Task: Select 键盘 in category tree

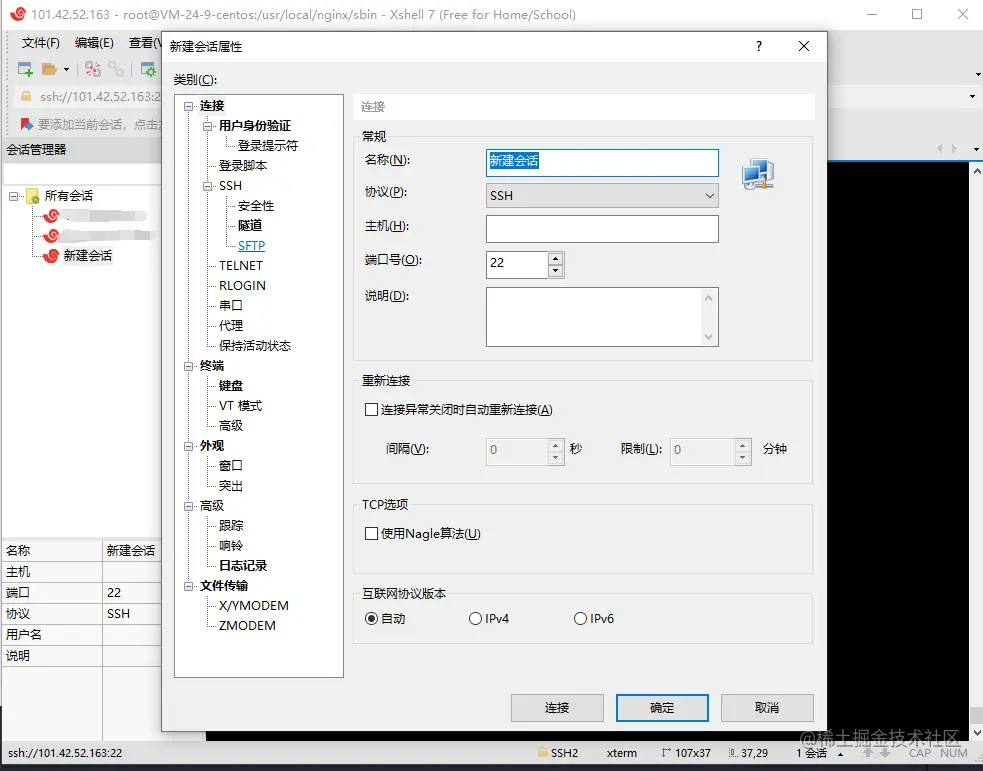Action: click(x=231, y=386)
